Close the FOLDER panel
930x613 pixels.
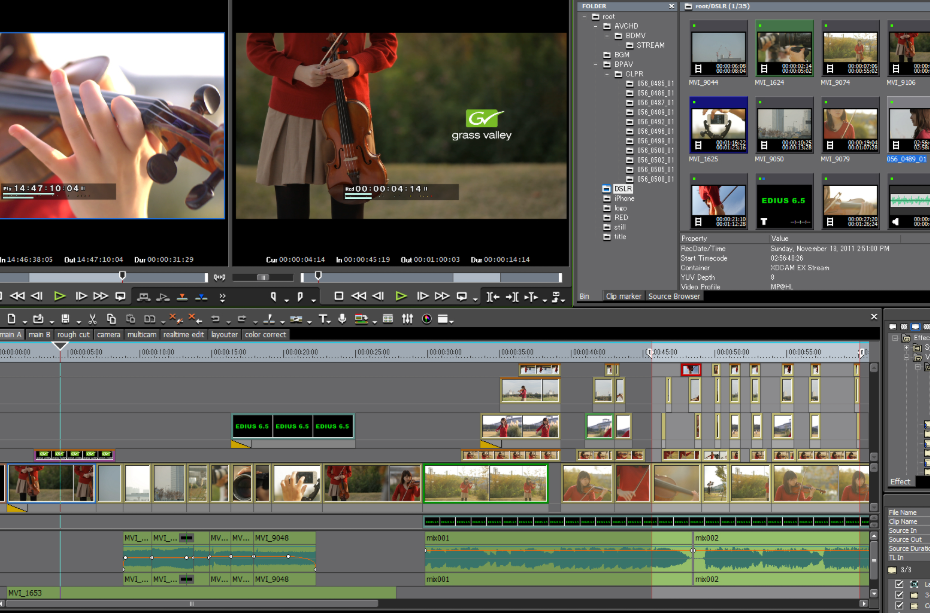pyautogui.click(x=671, y=6)
